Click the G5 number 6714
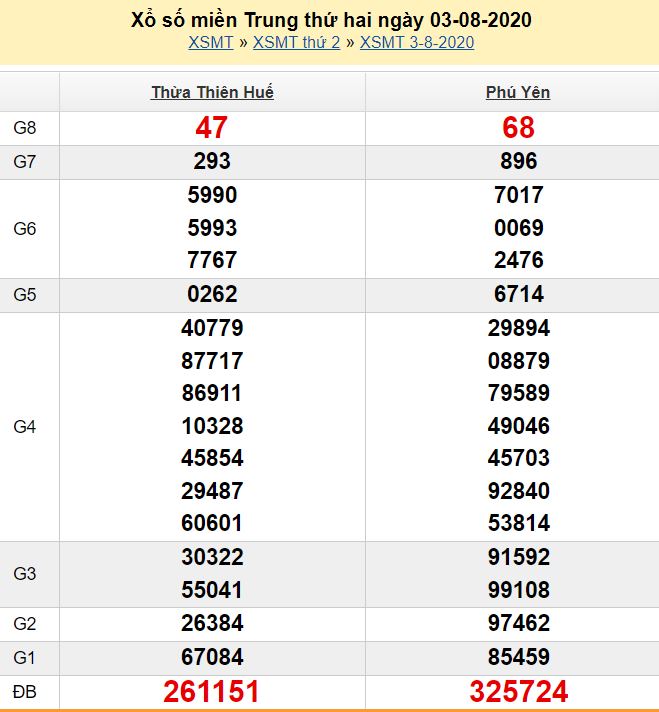 pyautogui.click(x=518, y=294)
